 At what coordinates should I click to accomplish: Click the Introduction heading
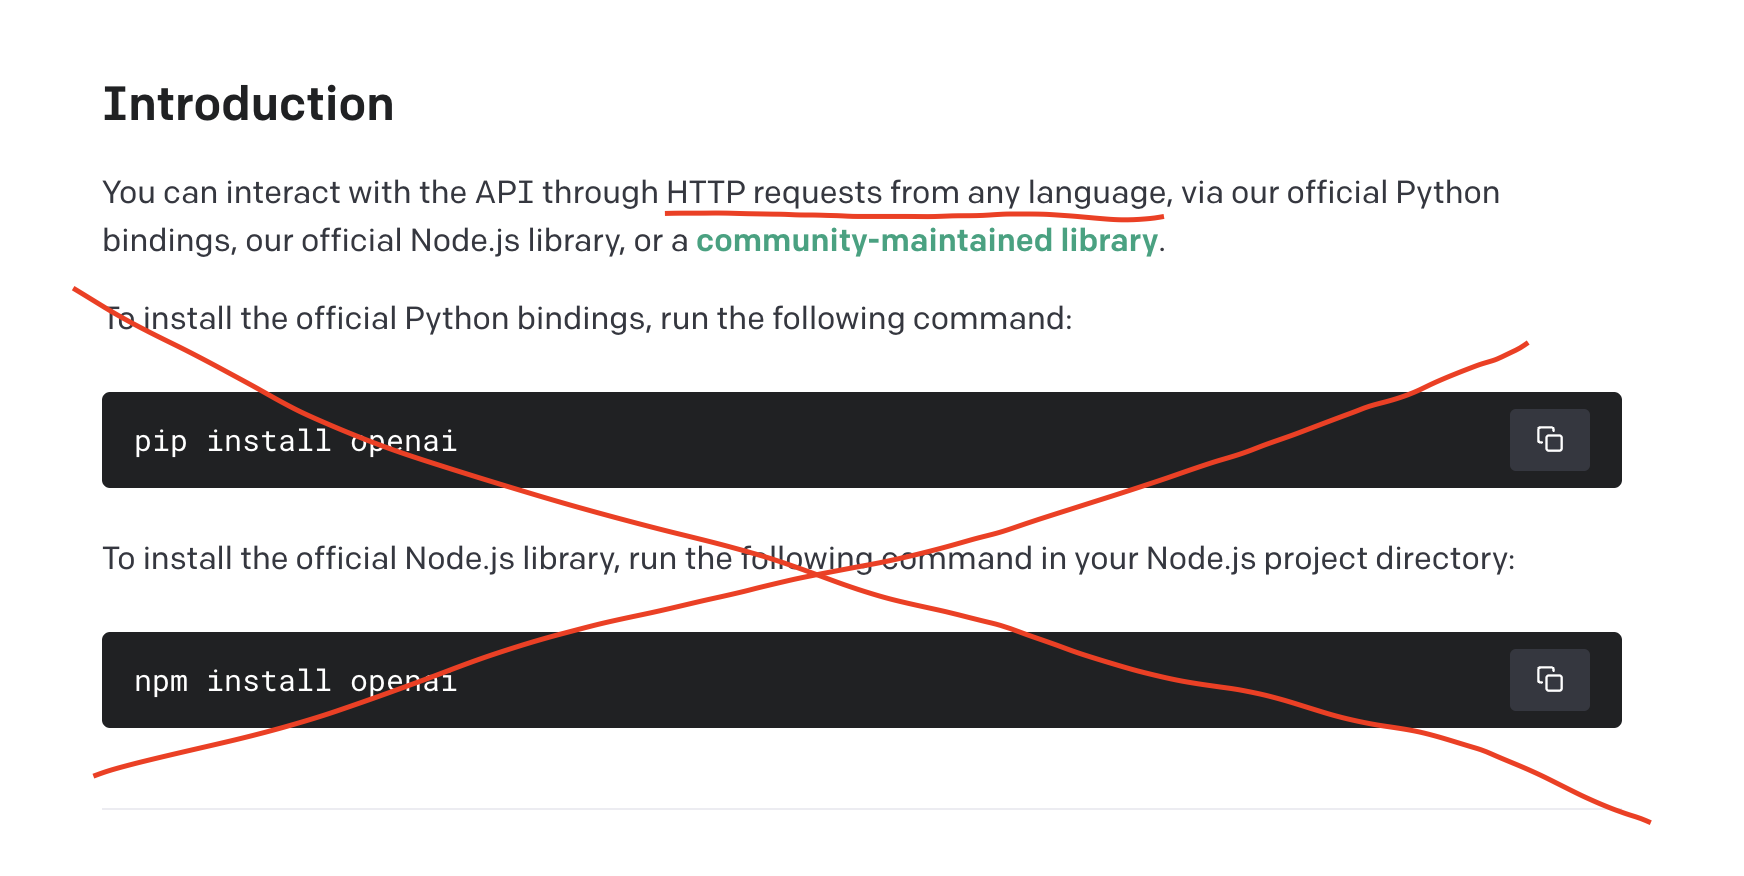[x=248, y=104]
